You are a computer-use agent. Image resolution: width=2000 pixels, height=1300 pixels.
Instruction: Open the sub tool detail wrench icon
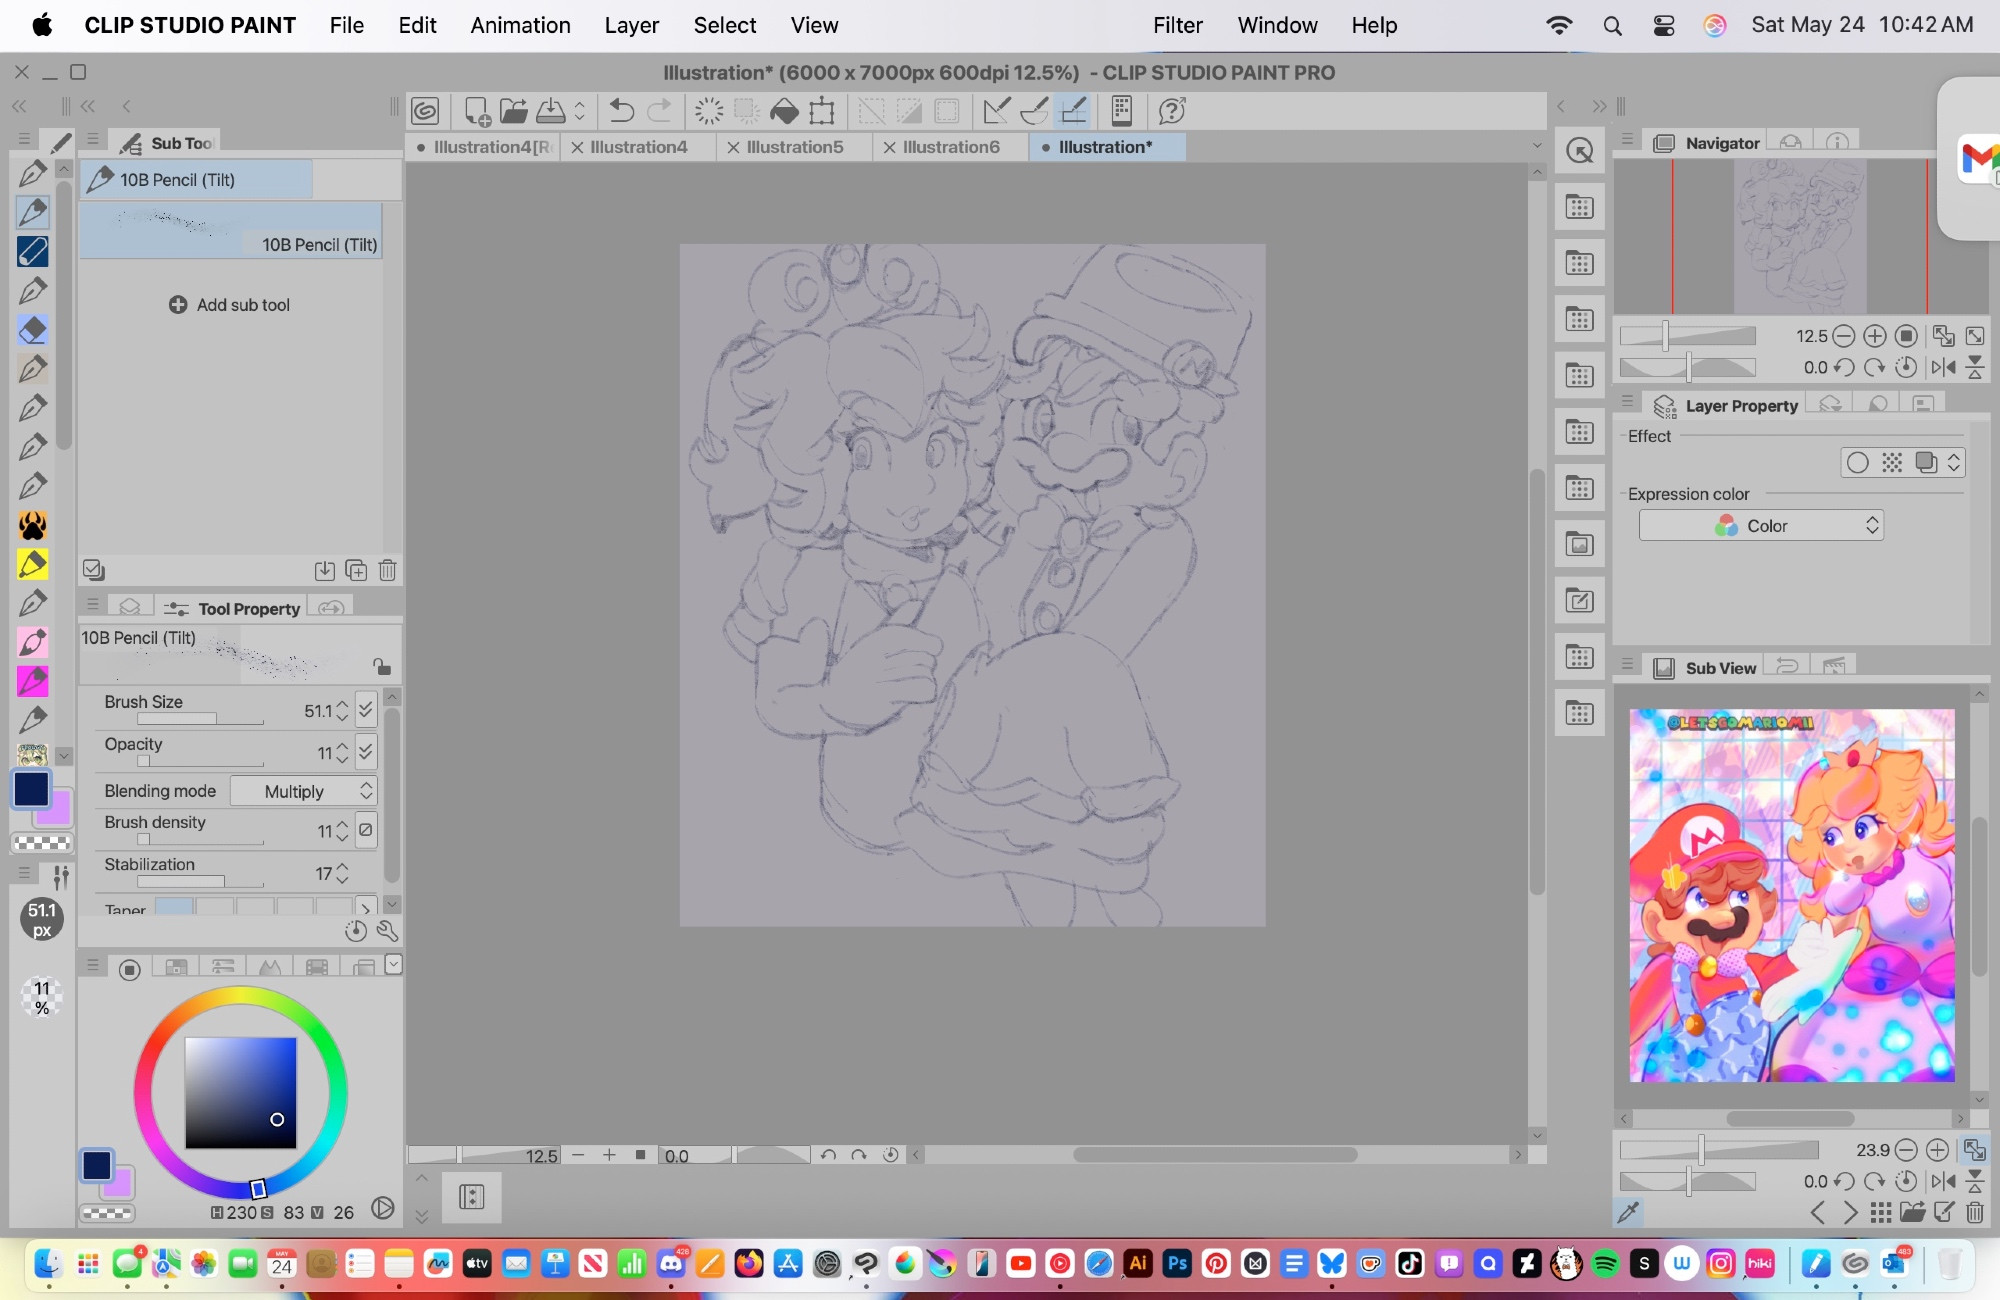click(x=387, y=931)
